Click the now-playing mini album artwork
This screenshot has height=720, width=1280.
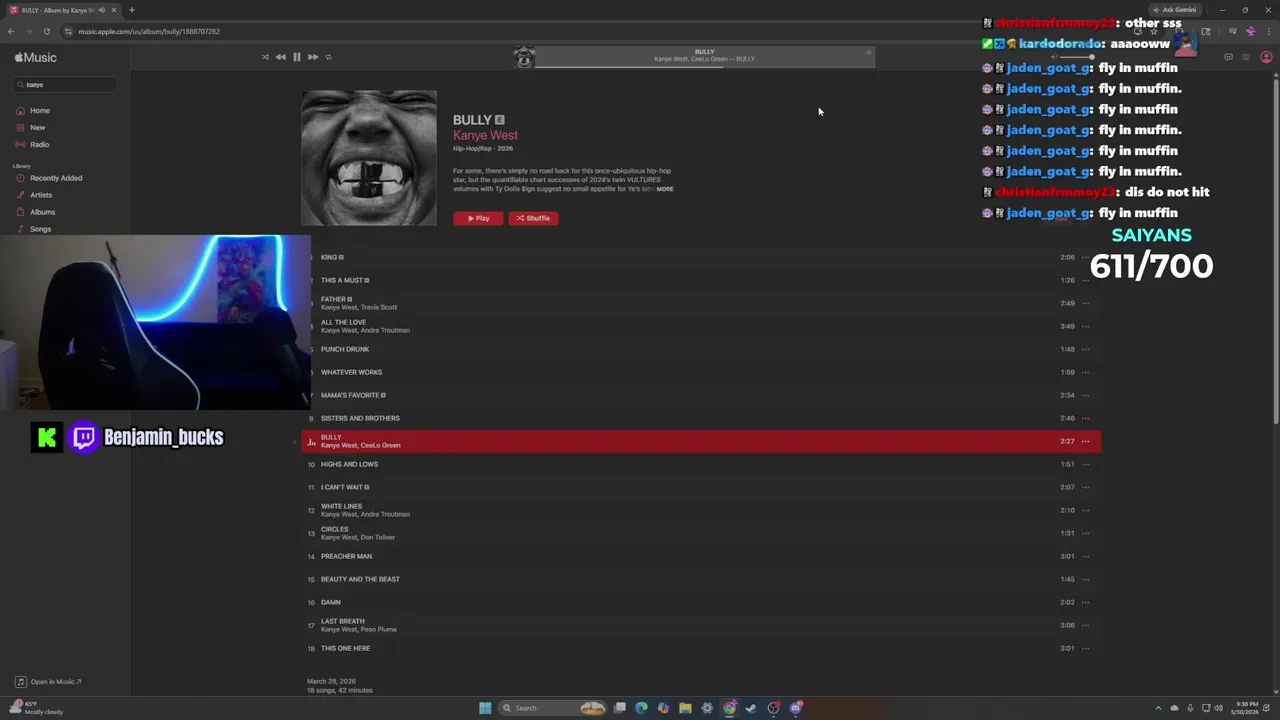tap(524, 57)
